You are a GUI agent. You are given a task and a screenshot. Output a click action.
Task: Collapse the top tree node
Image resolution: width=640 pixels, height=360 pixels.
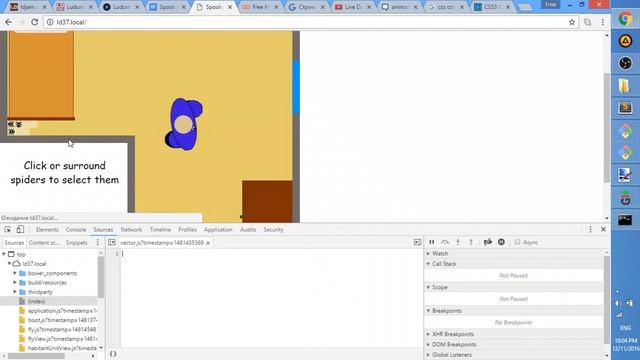point(4,254)
